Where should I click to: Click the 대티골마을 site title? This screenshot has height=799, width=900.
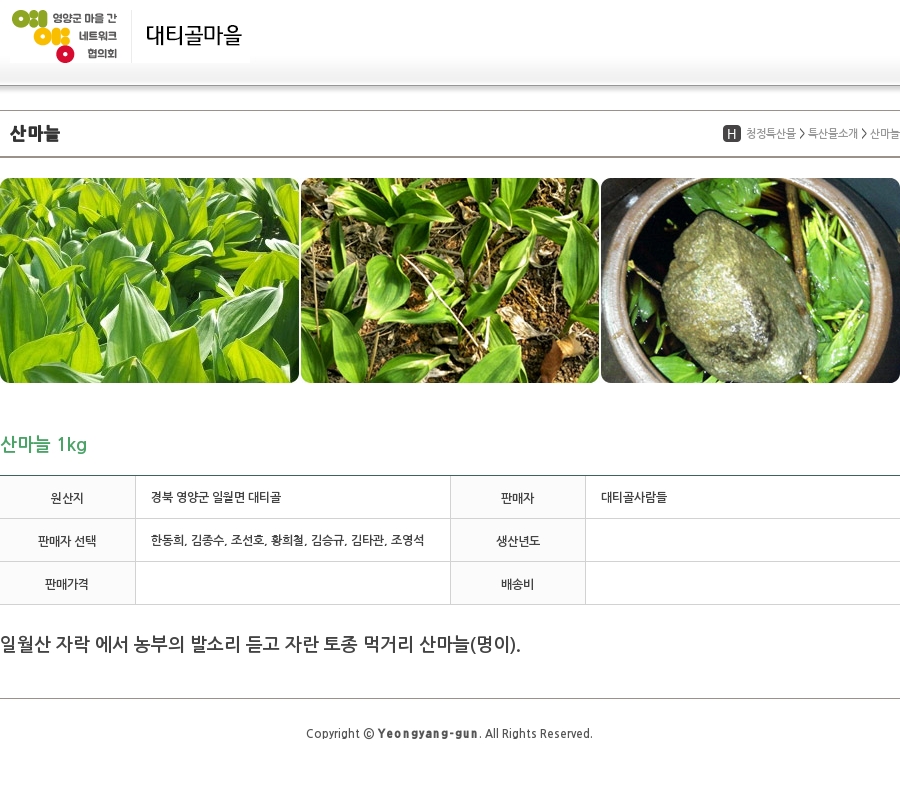point(194,36)
